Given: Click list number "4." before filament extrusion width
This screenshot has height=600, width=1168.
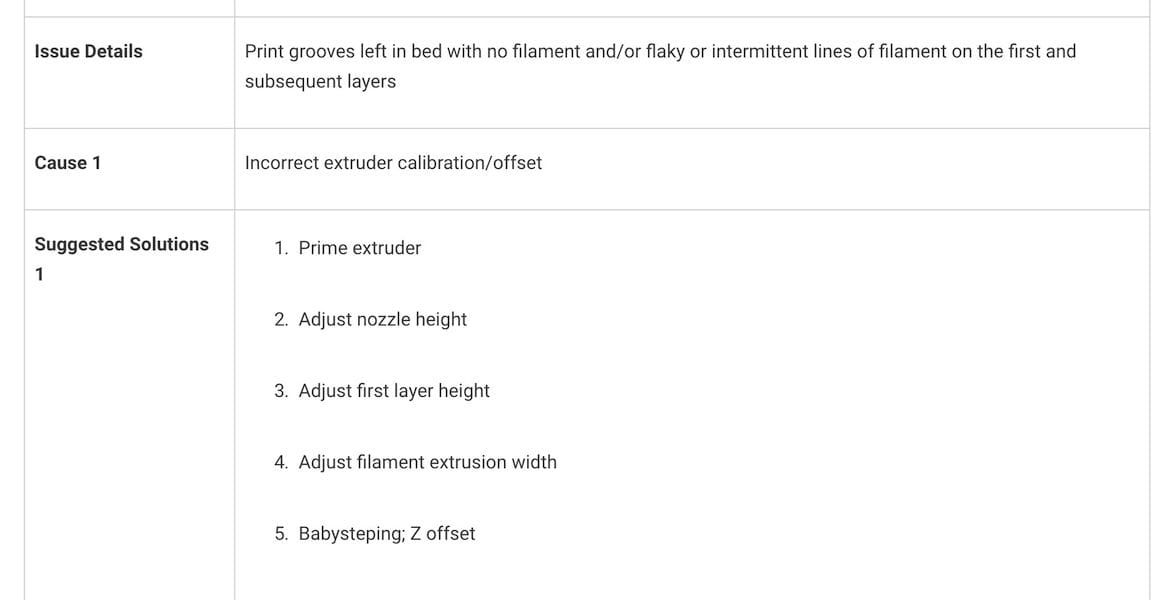Looking at the screenshot, I should pyautogui.click(x=281, y=462).
